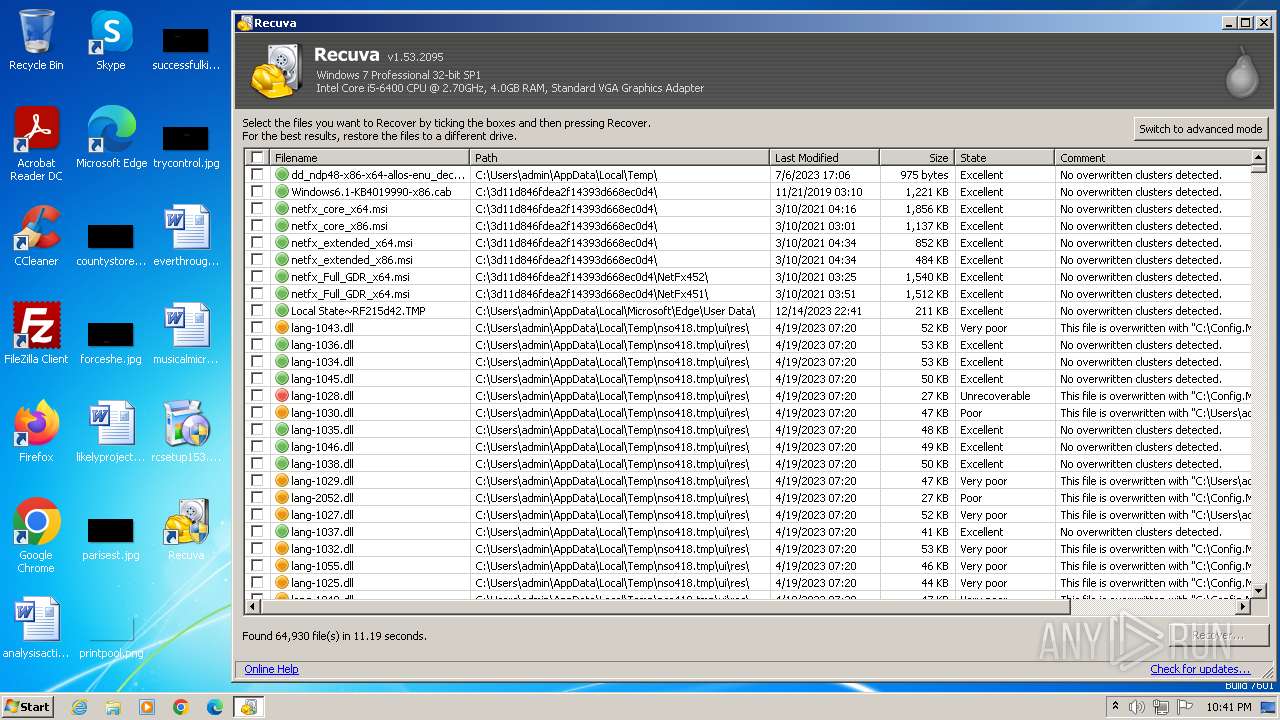Image resolution: width=1280 pixels, height=720 pixels.
Task: Sort by State column header
Action: click(x=1004, y=158)
